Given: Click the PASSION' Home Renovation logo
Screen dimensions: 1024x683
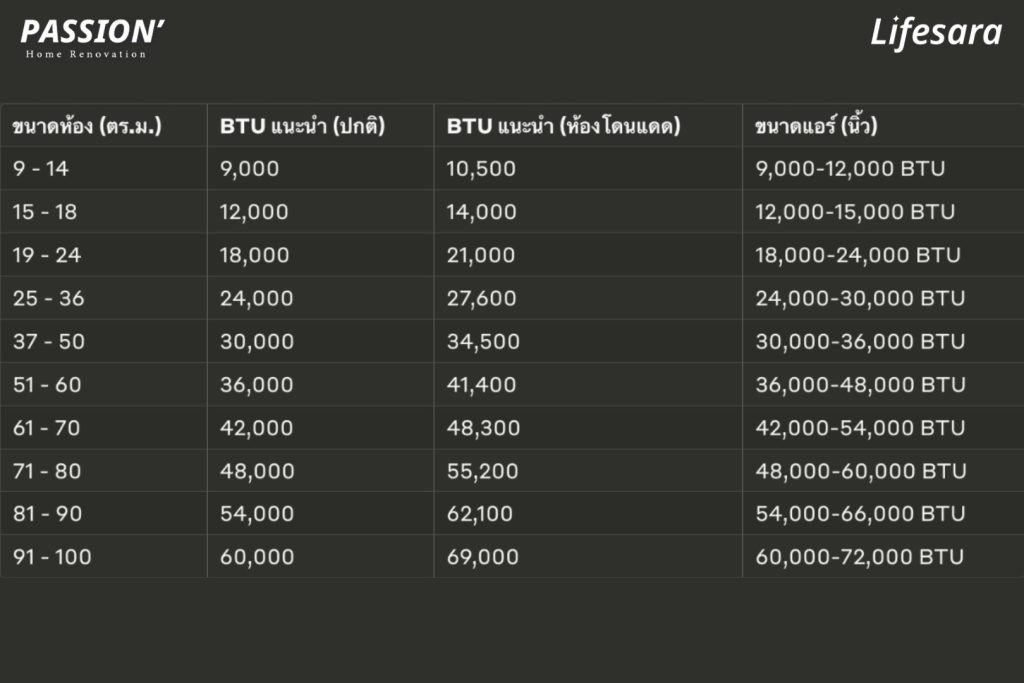Looking at the screenshot, I should click(92, 39).
